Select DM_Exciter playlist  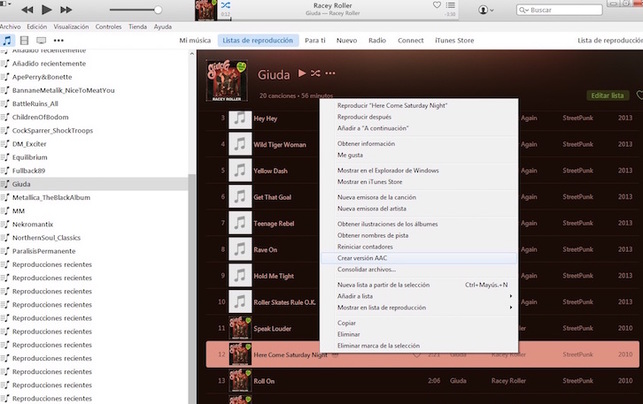(29, 144)
